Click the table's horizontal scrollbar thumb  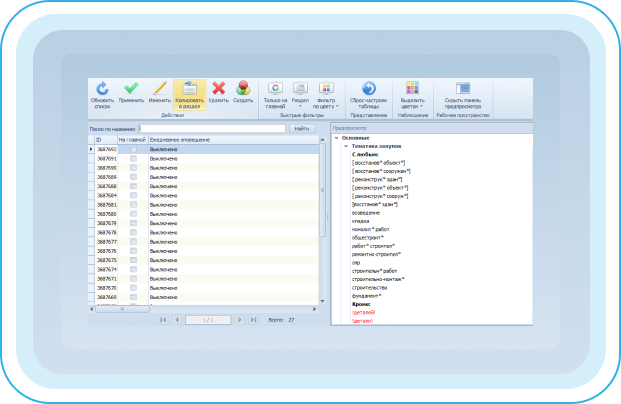pos(122,309)
